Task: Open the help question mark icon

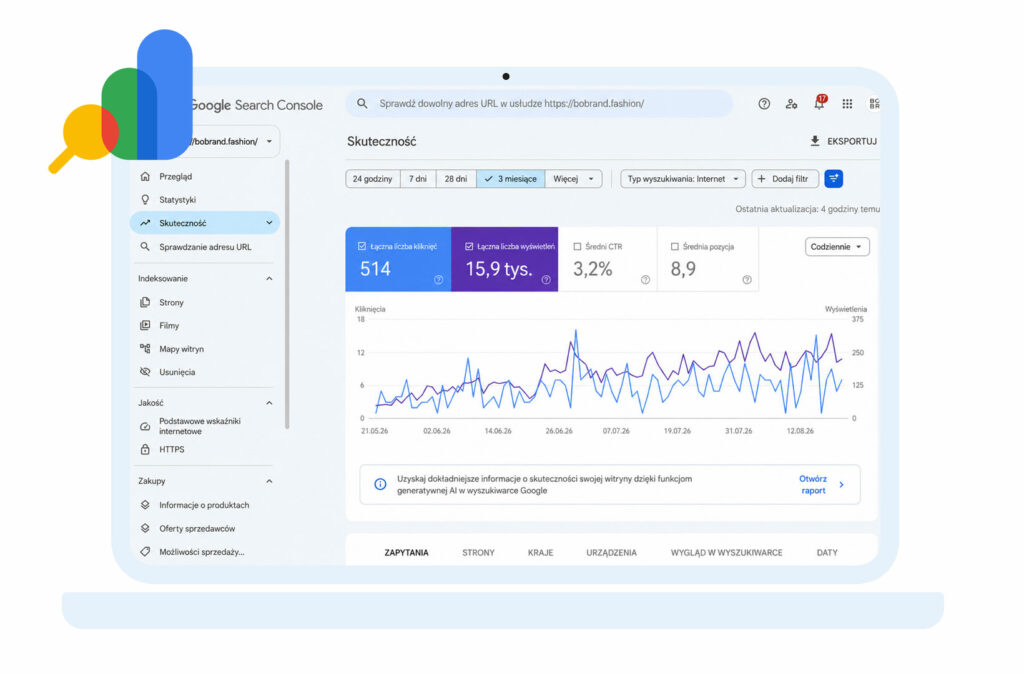Action: point(763,103)
